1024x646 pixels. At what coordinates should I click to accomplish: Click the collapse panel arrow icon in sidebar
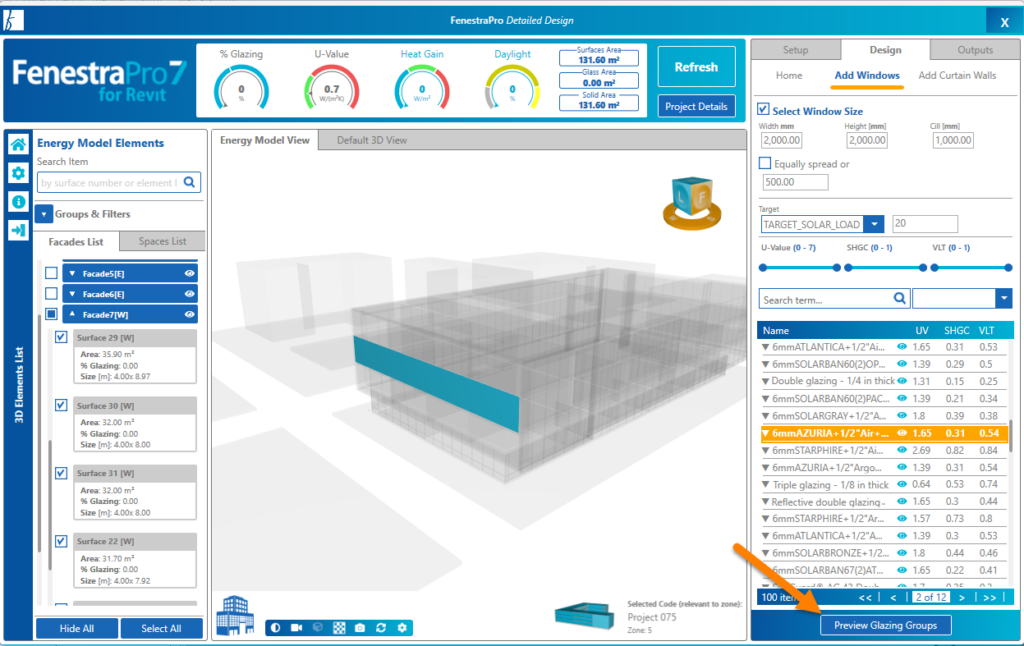click(x=18, y=230)
